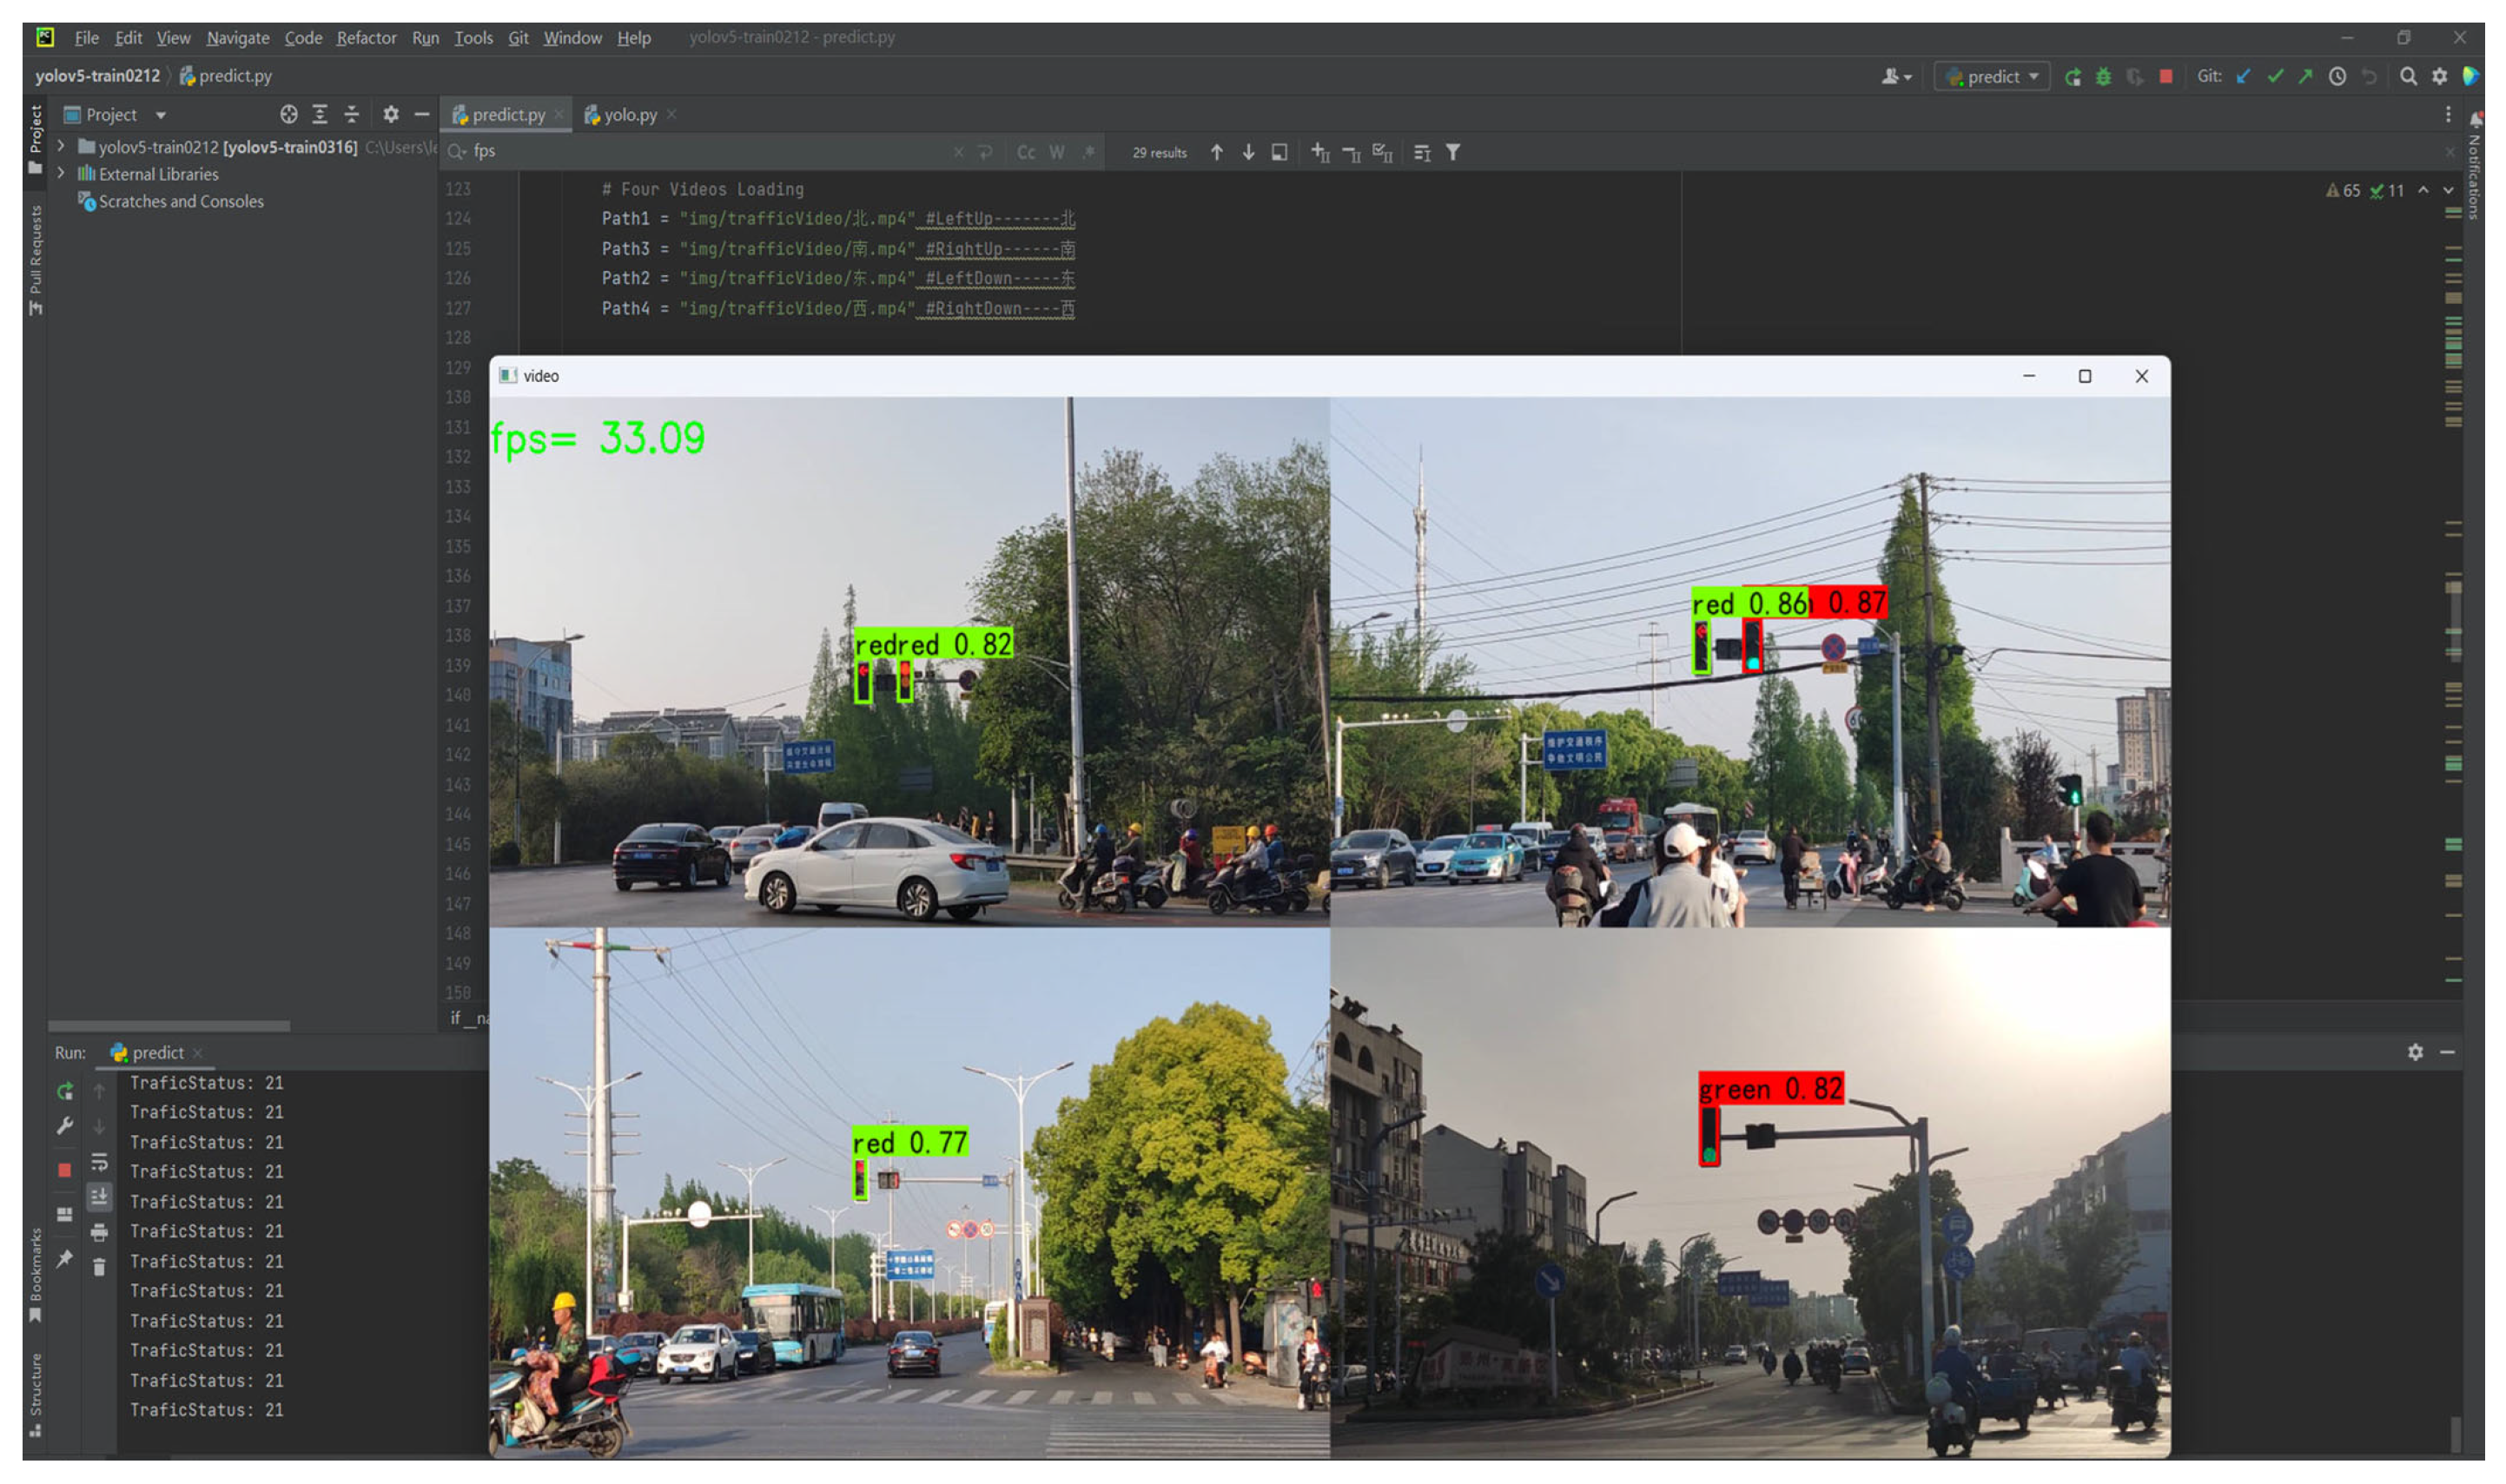This screenshot has height=1484, width=2506.
Task: Expand External Libraries tree node
Action: coord(61,173)
